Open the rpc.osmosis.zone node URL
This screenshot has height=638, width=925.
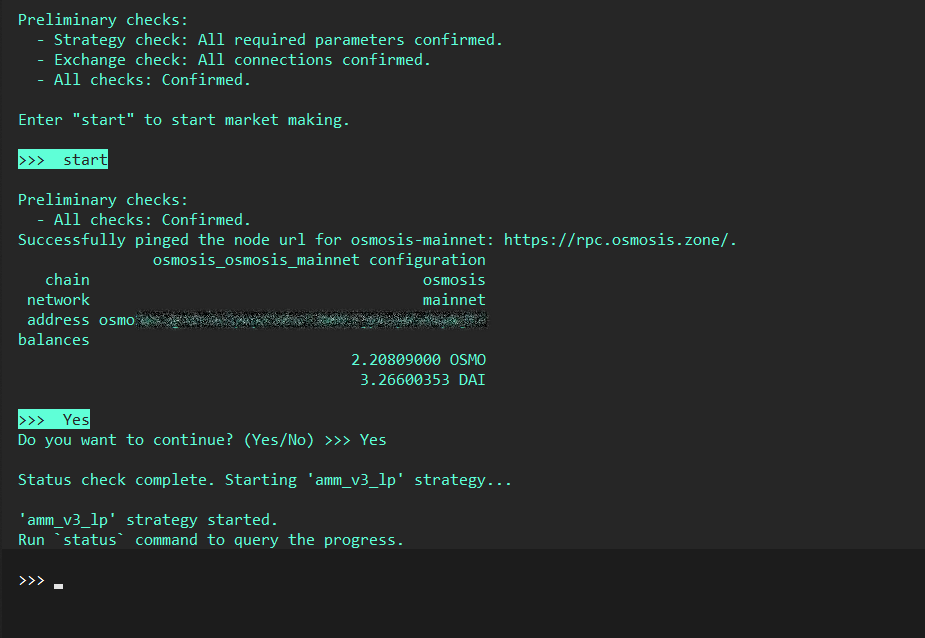coord(619,240)
